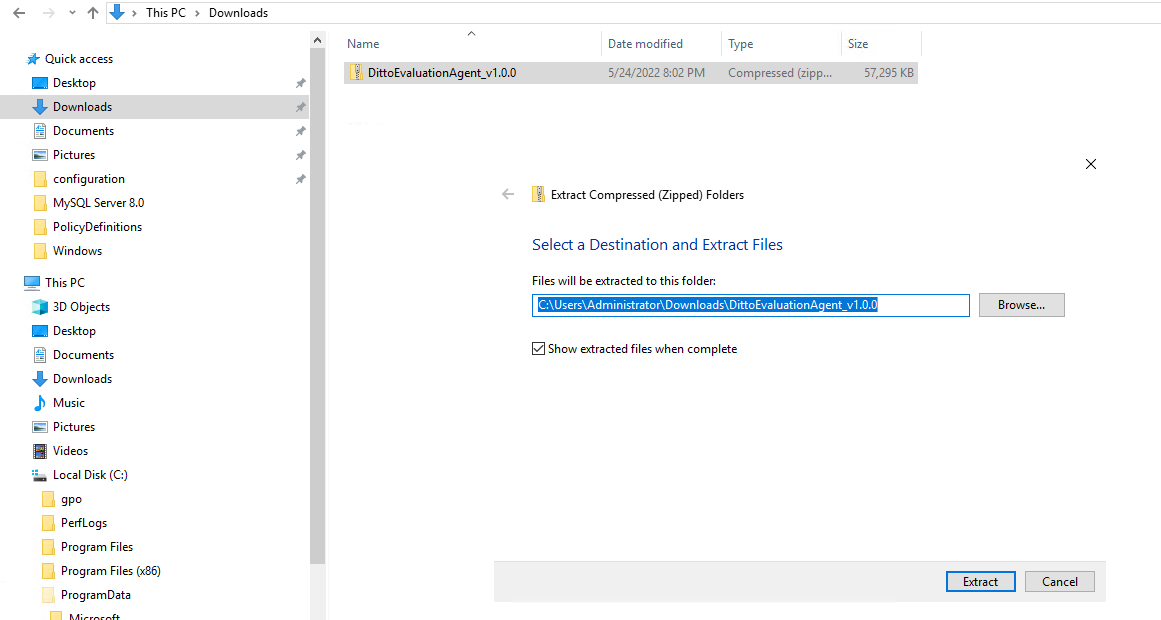Open Documents under This PC

click(x=83, y=355)
